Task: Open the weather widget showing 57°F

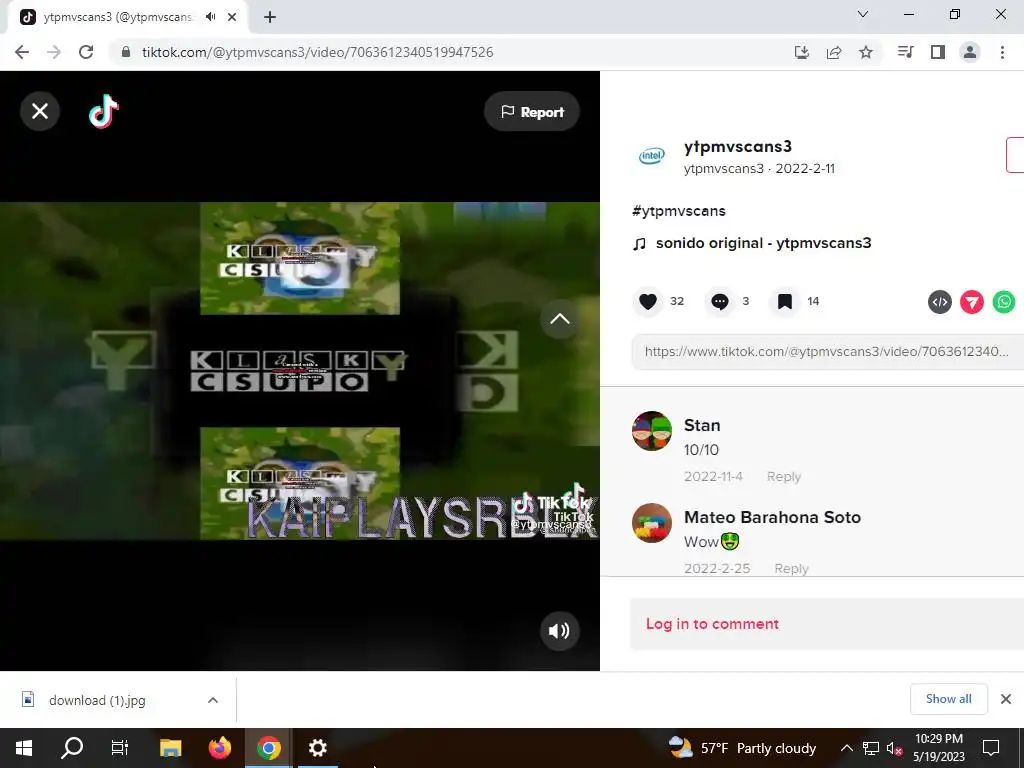Action: point(743,748)
